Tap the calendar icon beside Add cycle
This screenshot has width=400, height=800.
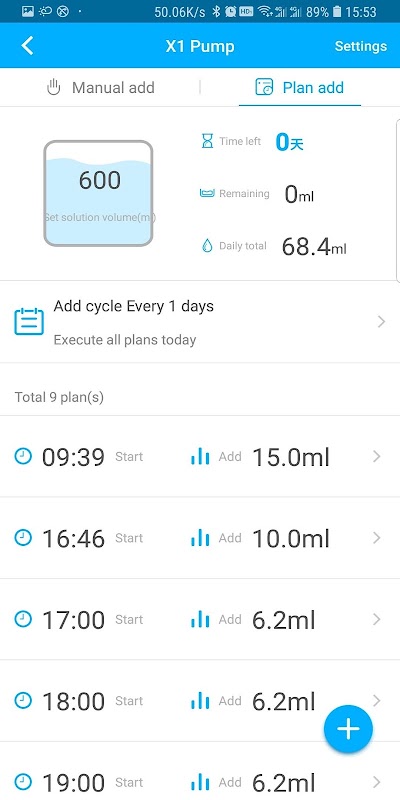point(29,321)
